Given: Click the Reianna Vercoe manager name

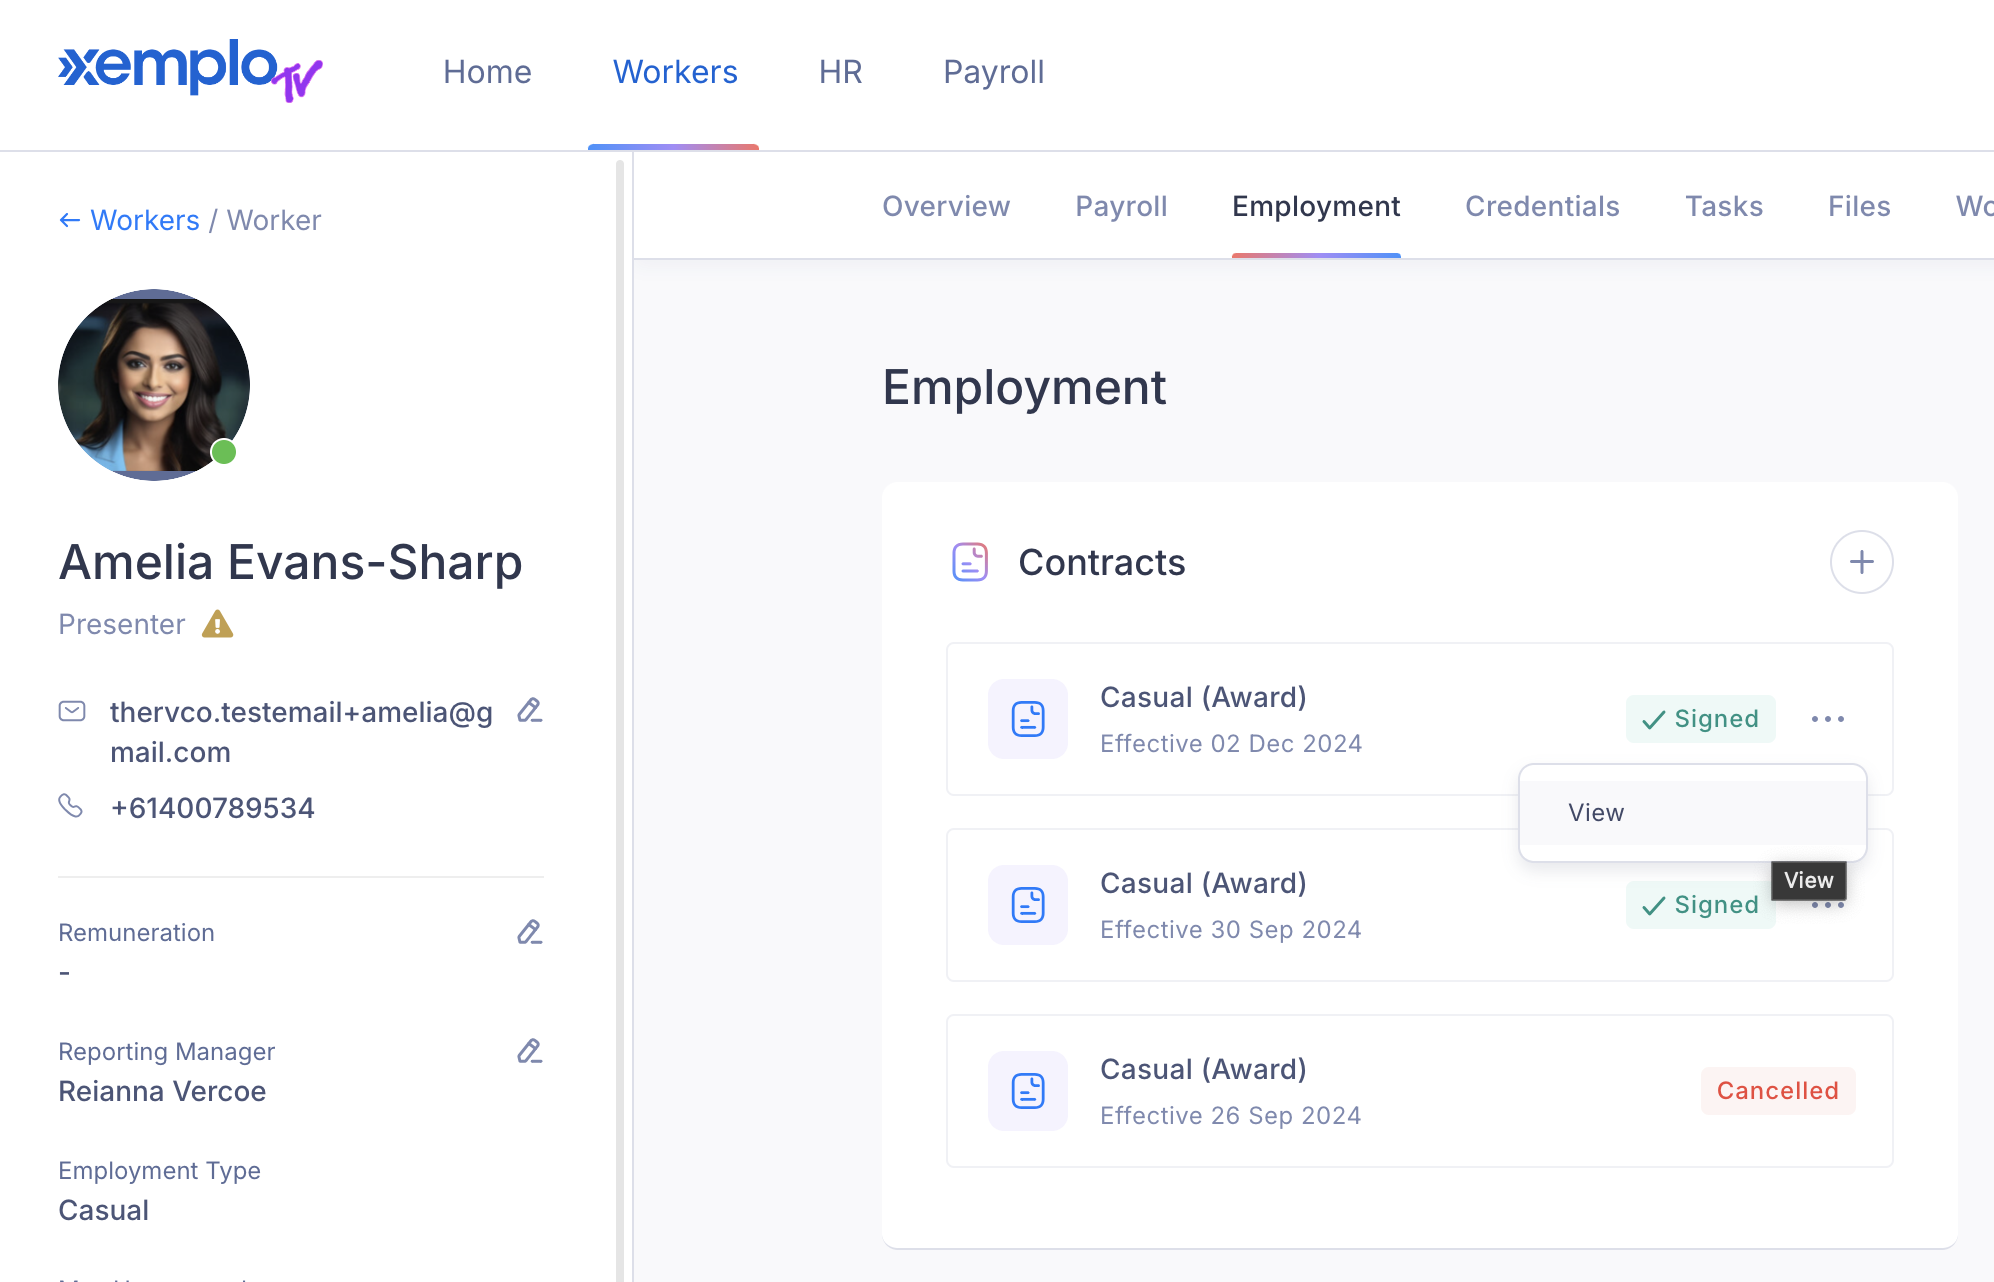Looking at the screenshot, I should [x=162, y=1092].
